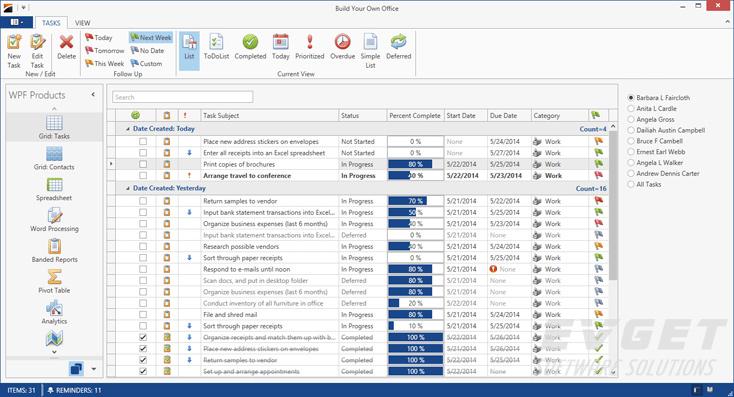This screenshot has height=397, width=734.
Task: Click the clipboard icon column header
Action: click(167, 115)
